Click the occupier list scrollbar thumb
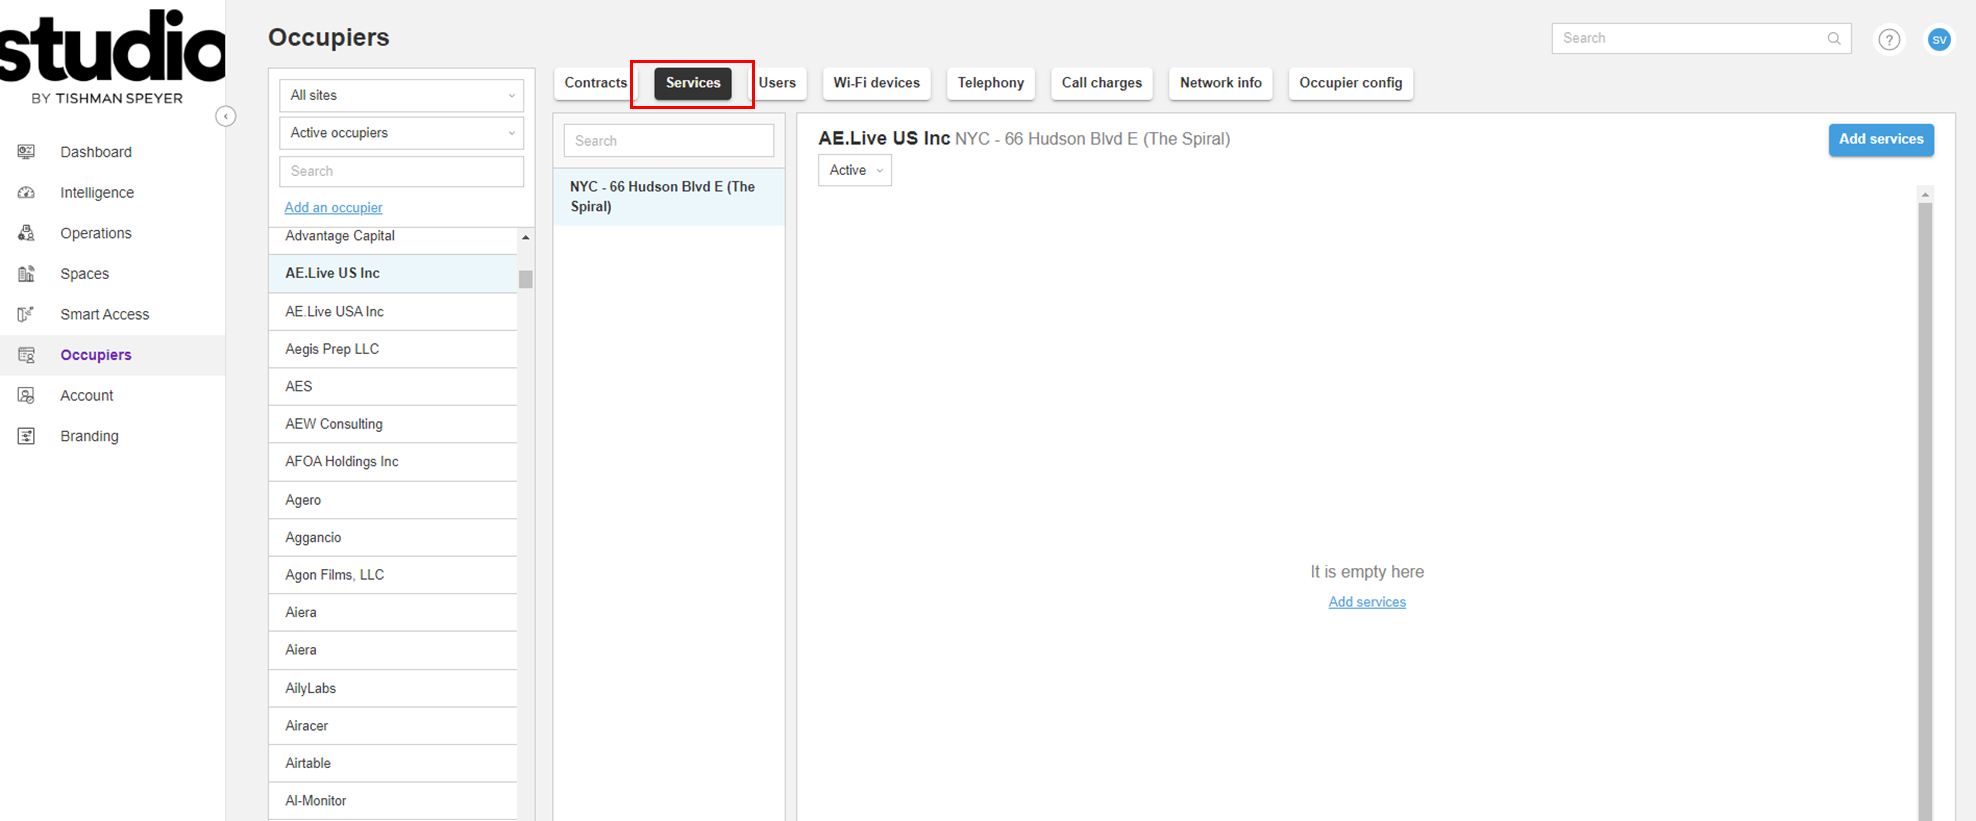The image size is (1976, 821). 526,279
